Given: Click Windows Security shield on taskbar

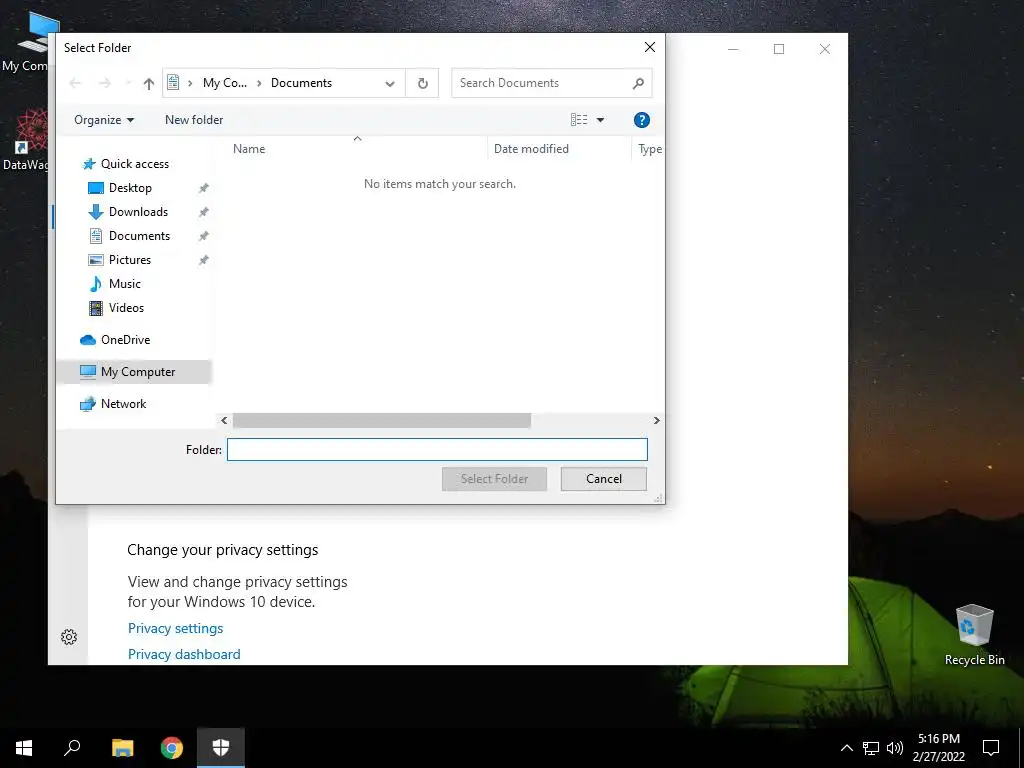Looking at the screenshot, I should pos(221,748).
